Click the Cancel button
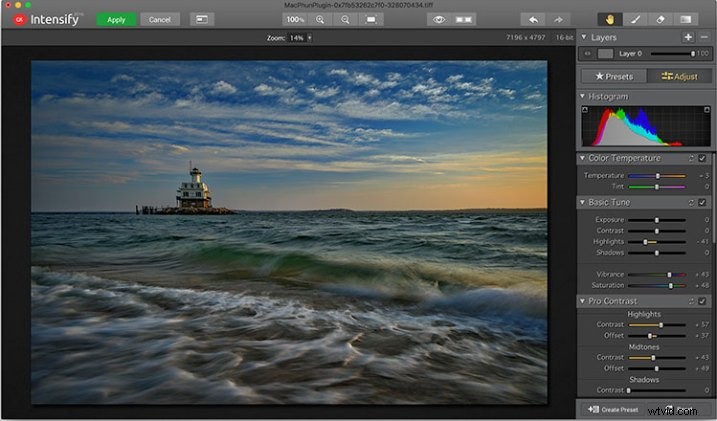This screenshot has height=421, width=717. pos(160,20)
